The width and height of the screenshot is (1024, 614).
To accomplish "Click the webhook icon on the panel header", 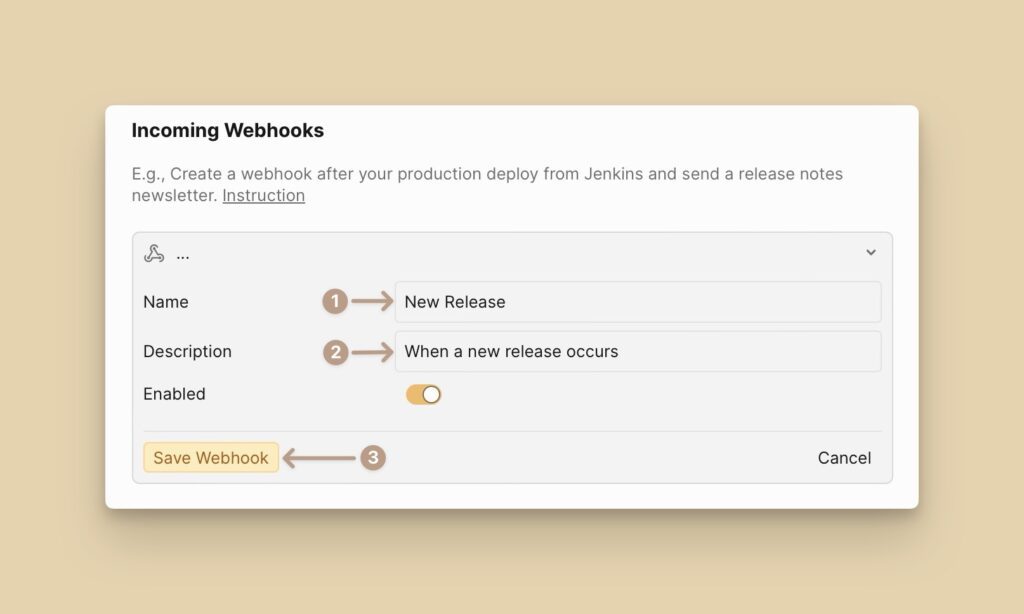I will click(152, 253).
